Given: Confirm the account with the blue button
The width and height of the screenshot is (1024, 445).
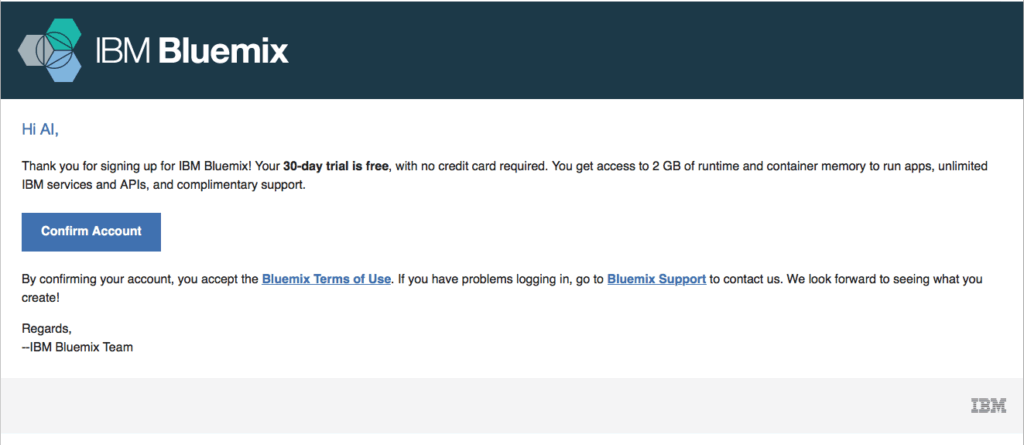Looking at the screenshot, I should [x=91, y=231].
